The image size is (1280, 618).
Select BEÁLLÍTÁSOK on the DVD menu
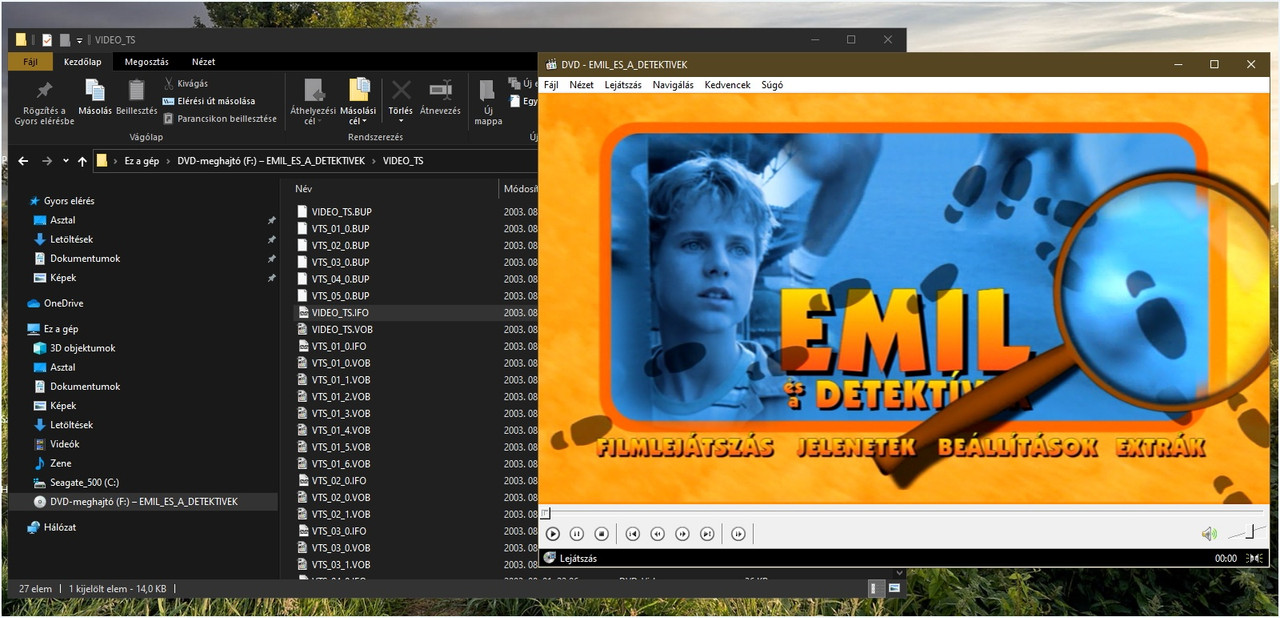click(x=1018, y=447)
